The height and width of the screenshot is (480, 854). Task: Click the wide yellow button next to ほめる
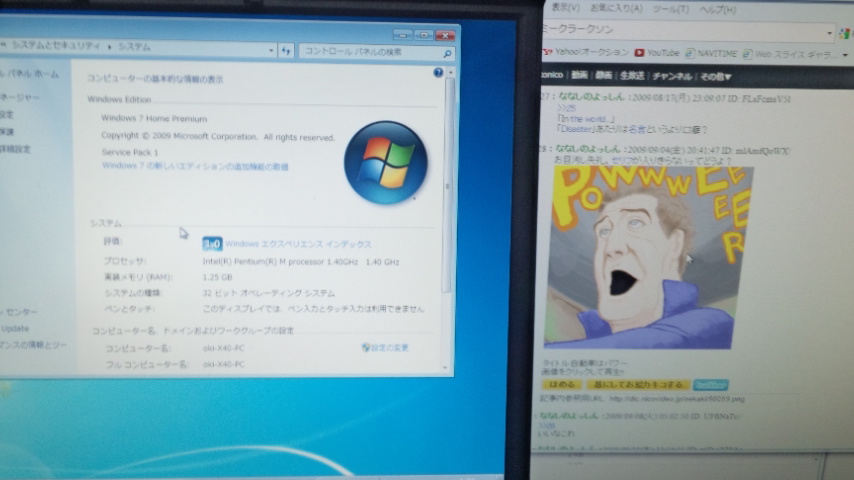click(638, 385)
